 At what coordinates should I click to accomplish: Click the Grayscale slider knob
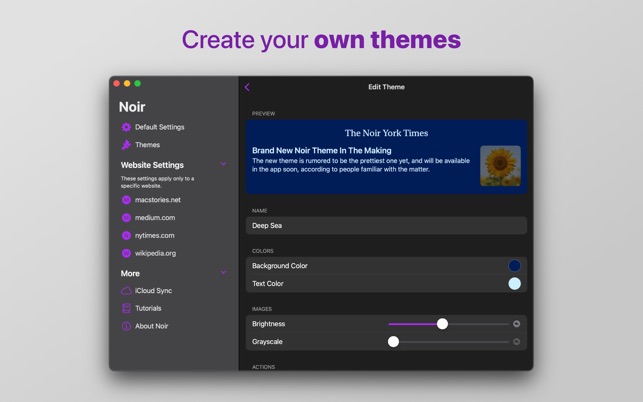pos(393,342)
